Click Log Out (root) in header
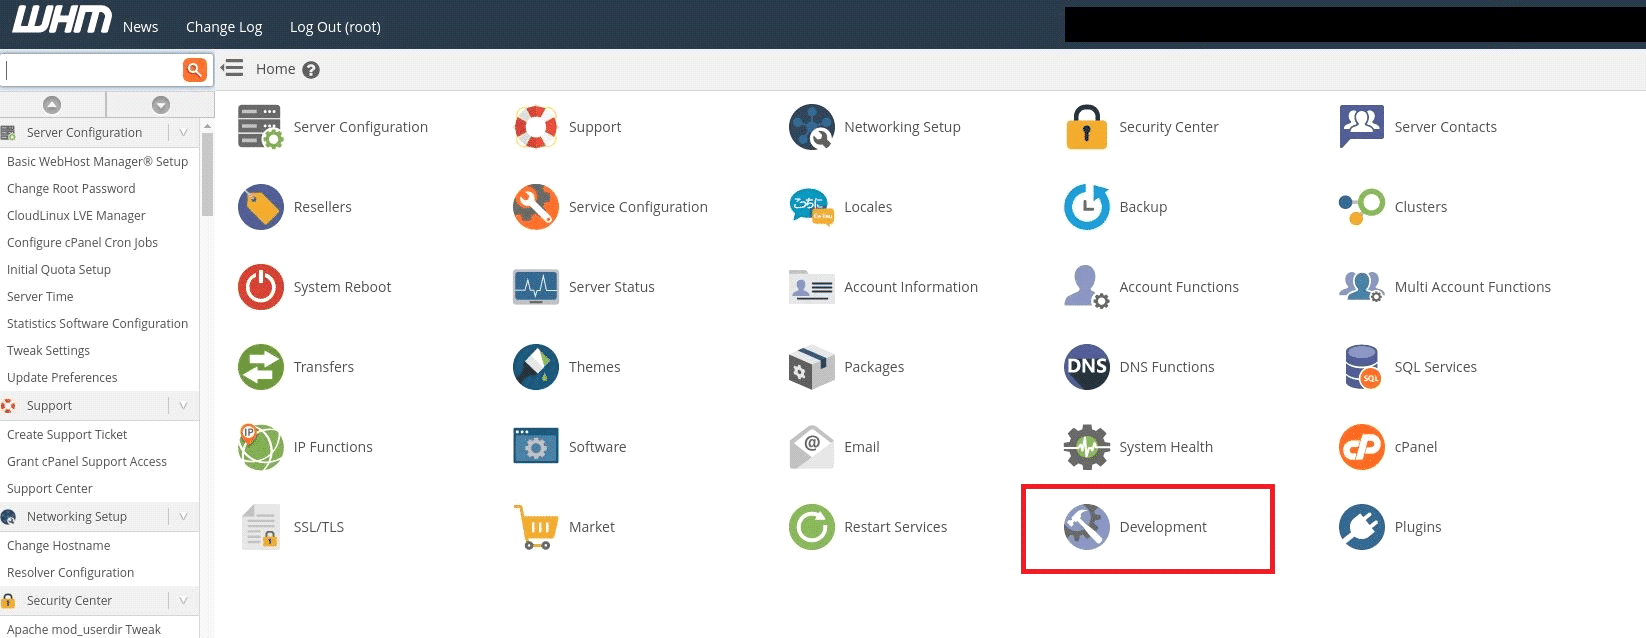The image size is (1646, 638). pos(335,27)
